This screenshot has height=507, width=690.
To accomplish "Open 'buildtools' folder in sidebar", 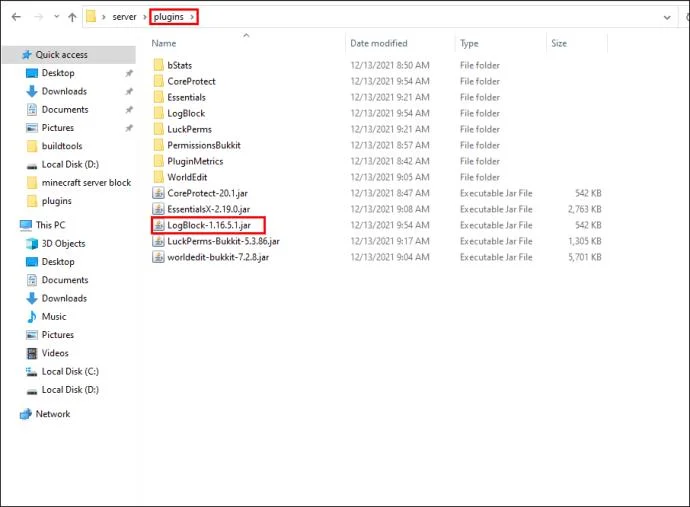I will [x=62, y=146].
